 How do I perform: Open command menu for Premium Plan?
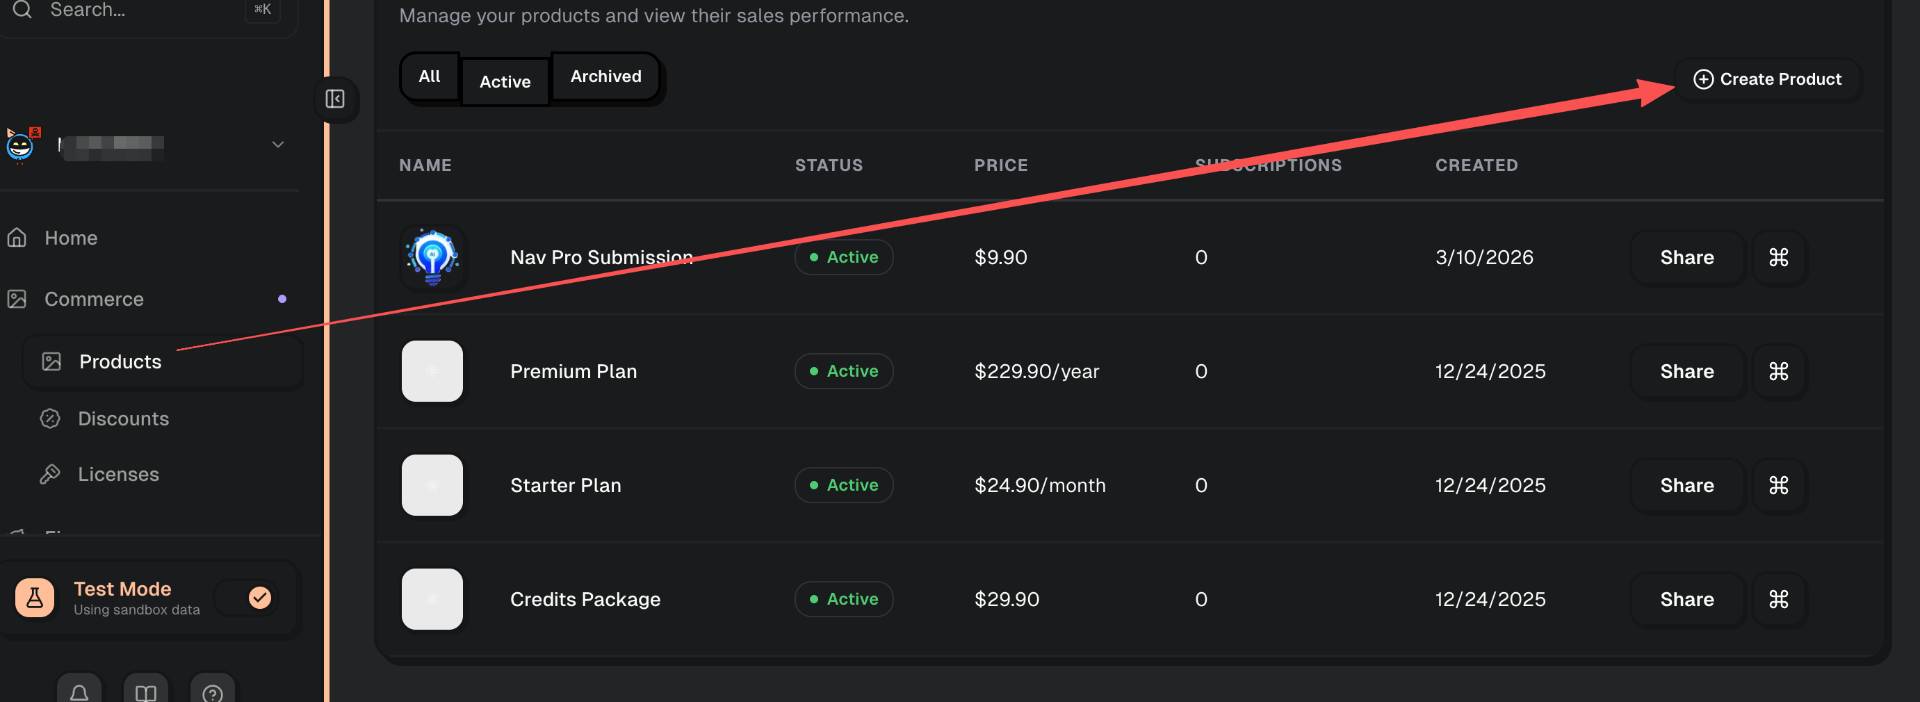[x=1778, y=372]
